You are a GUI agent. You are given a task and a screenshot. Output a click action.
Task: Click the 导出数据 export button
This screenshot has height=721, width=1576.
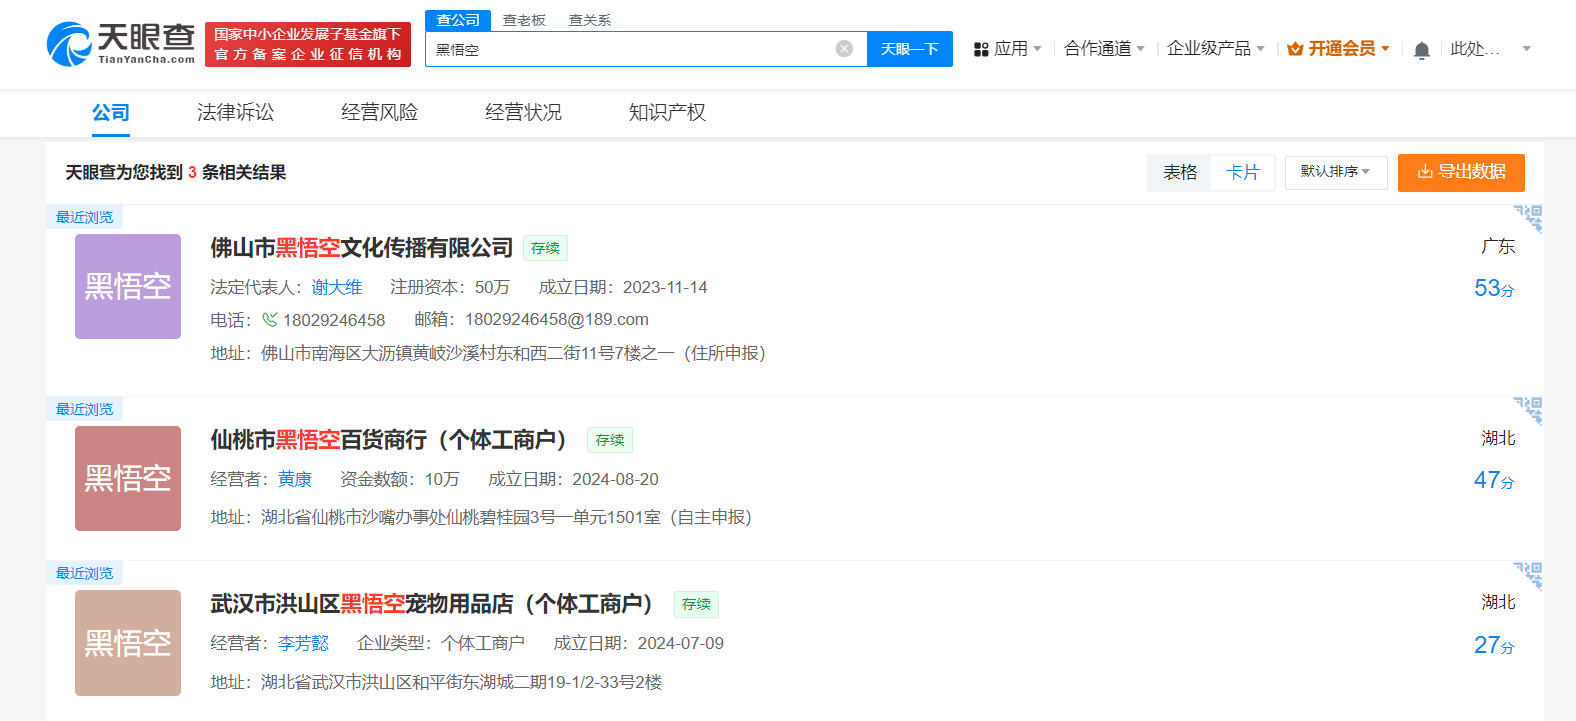point(1461,172)
